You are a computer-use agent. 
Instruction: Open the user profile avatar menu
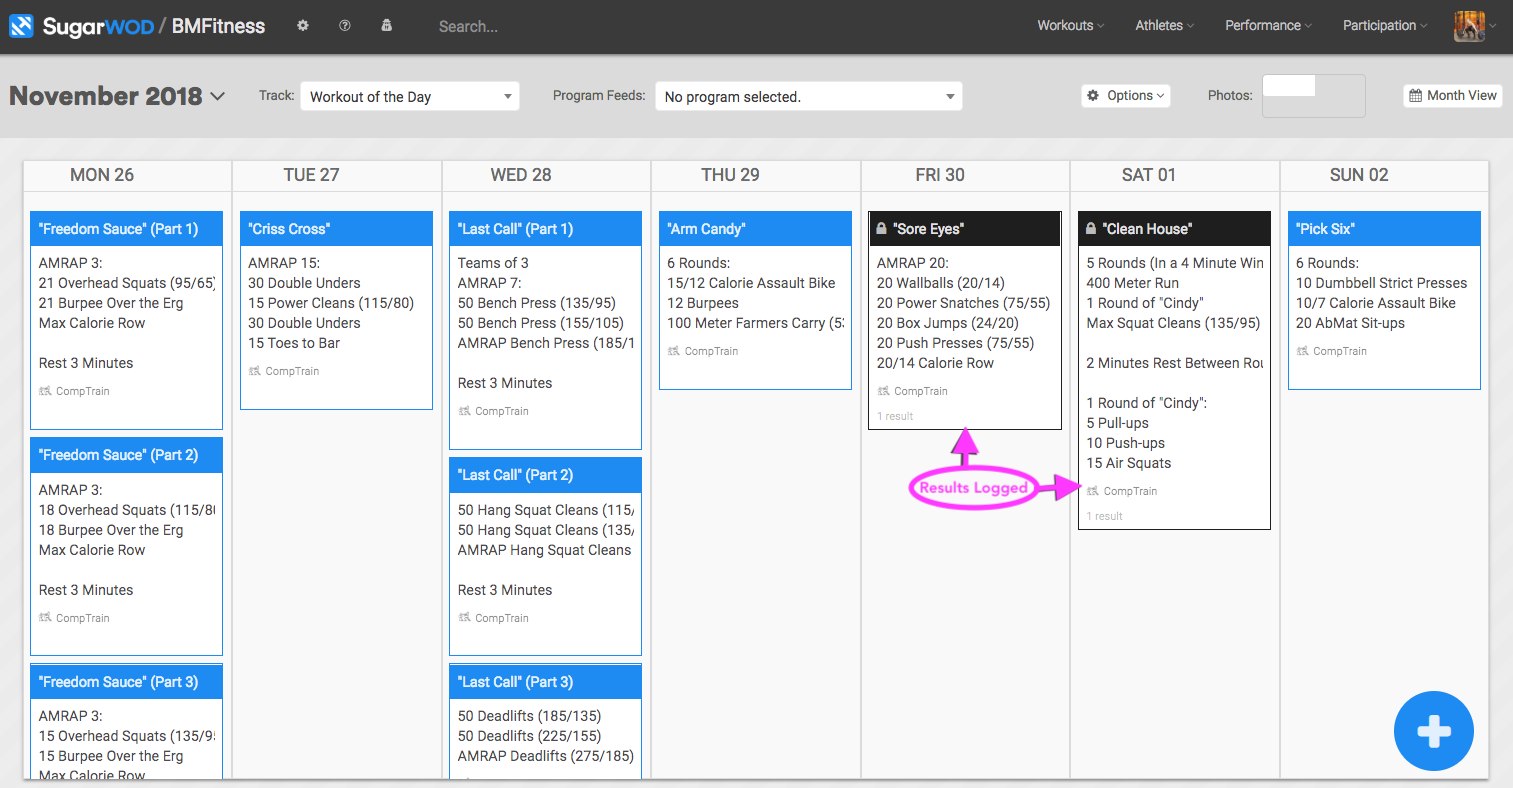pos(1469,26)
